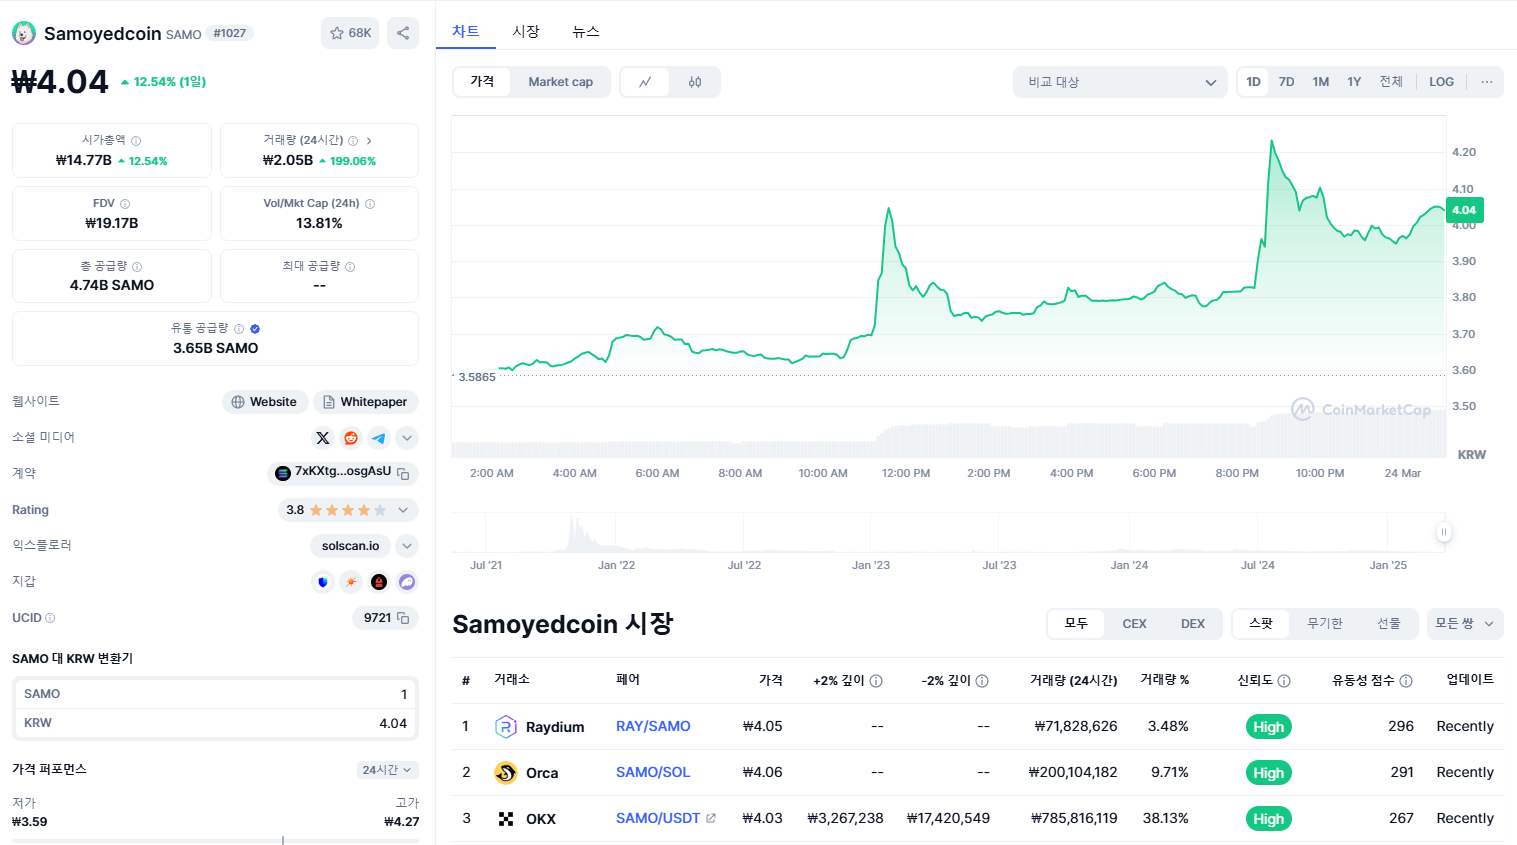This screenshot has width=1517, height=845.
Task: Switch to the 뉴스 tab
Action: 586,31
